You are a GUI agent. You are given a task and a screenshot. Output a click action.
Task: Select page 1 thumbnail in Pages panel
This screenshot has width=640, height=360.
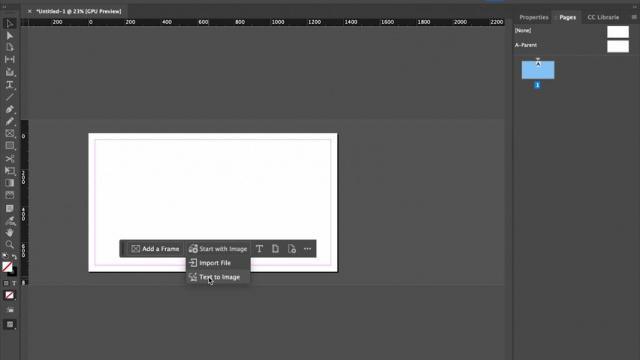click(538, 70)
